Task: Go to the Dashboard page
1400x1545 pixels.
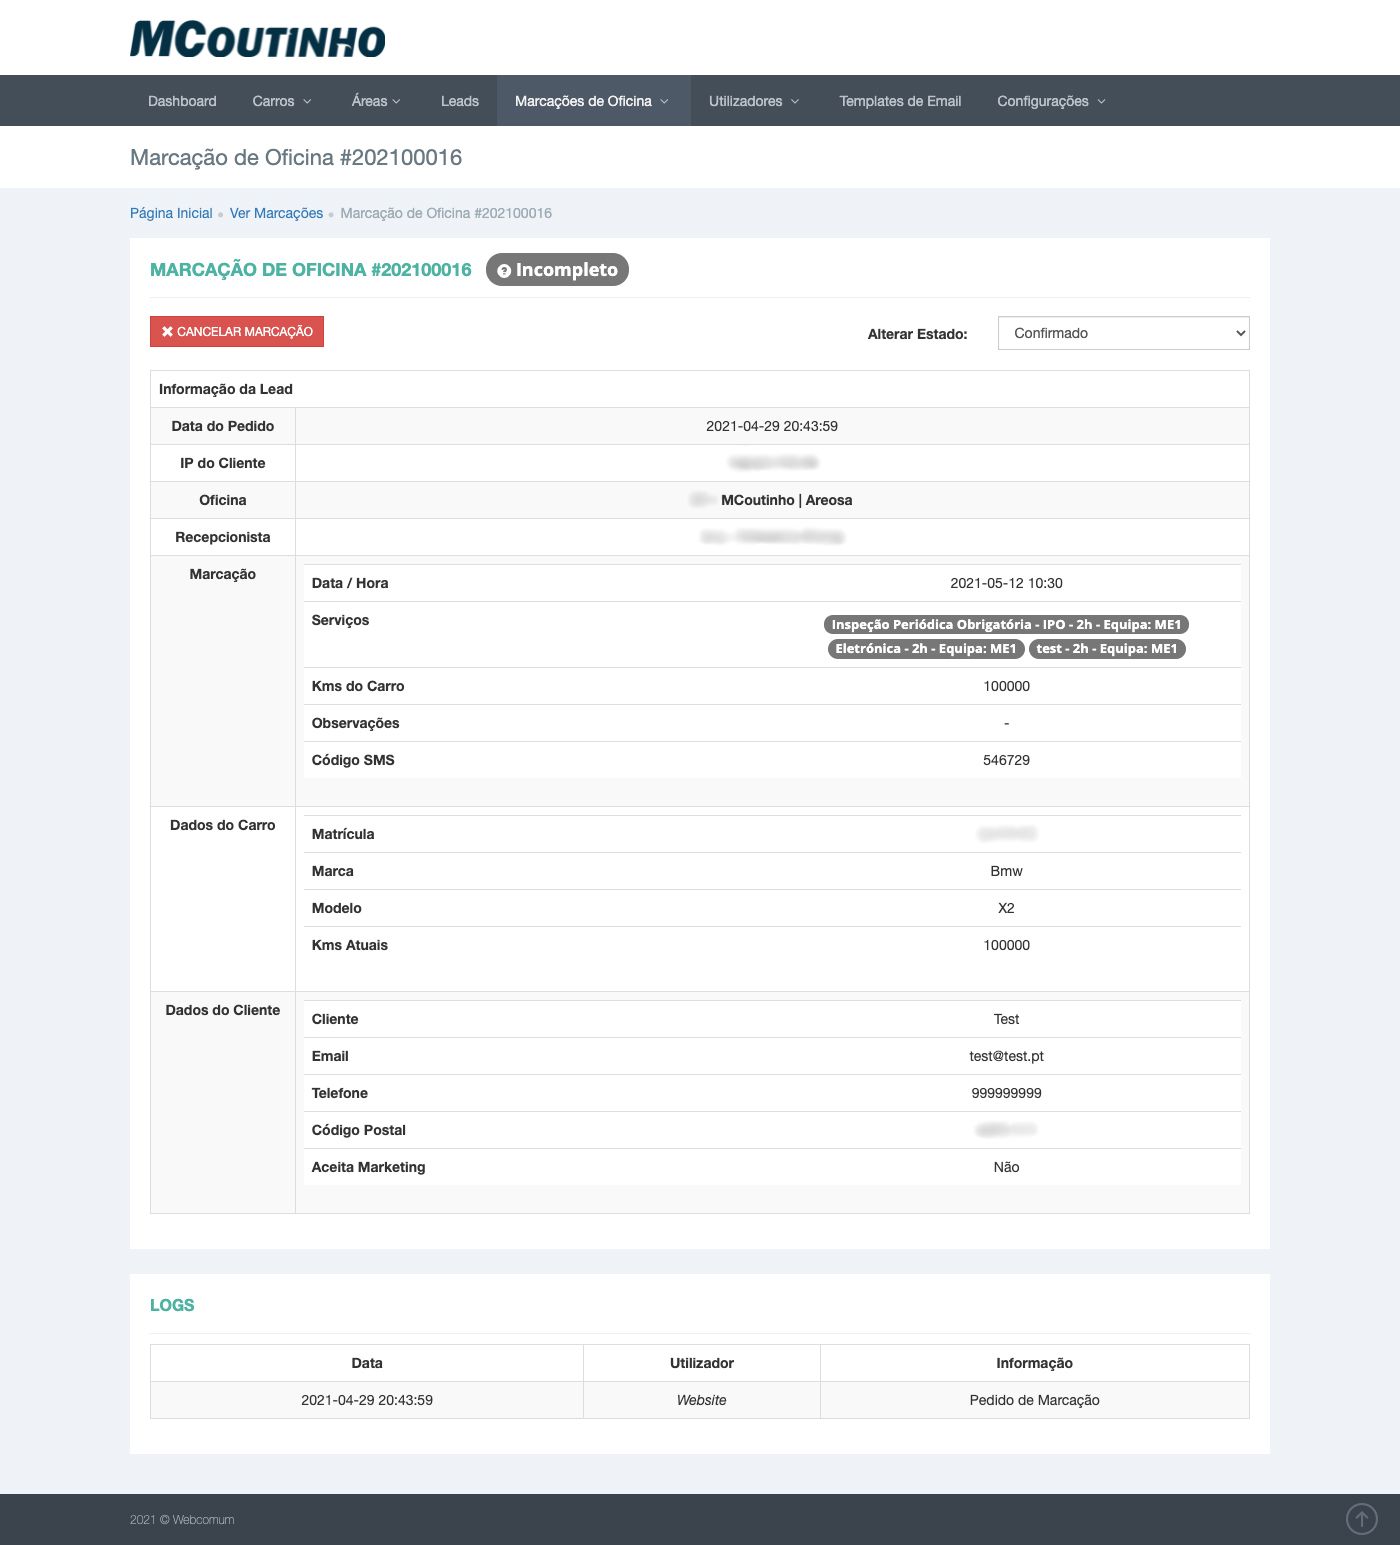Action: tap(182, 101)
